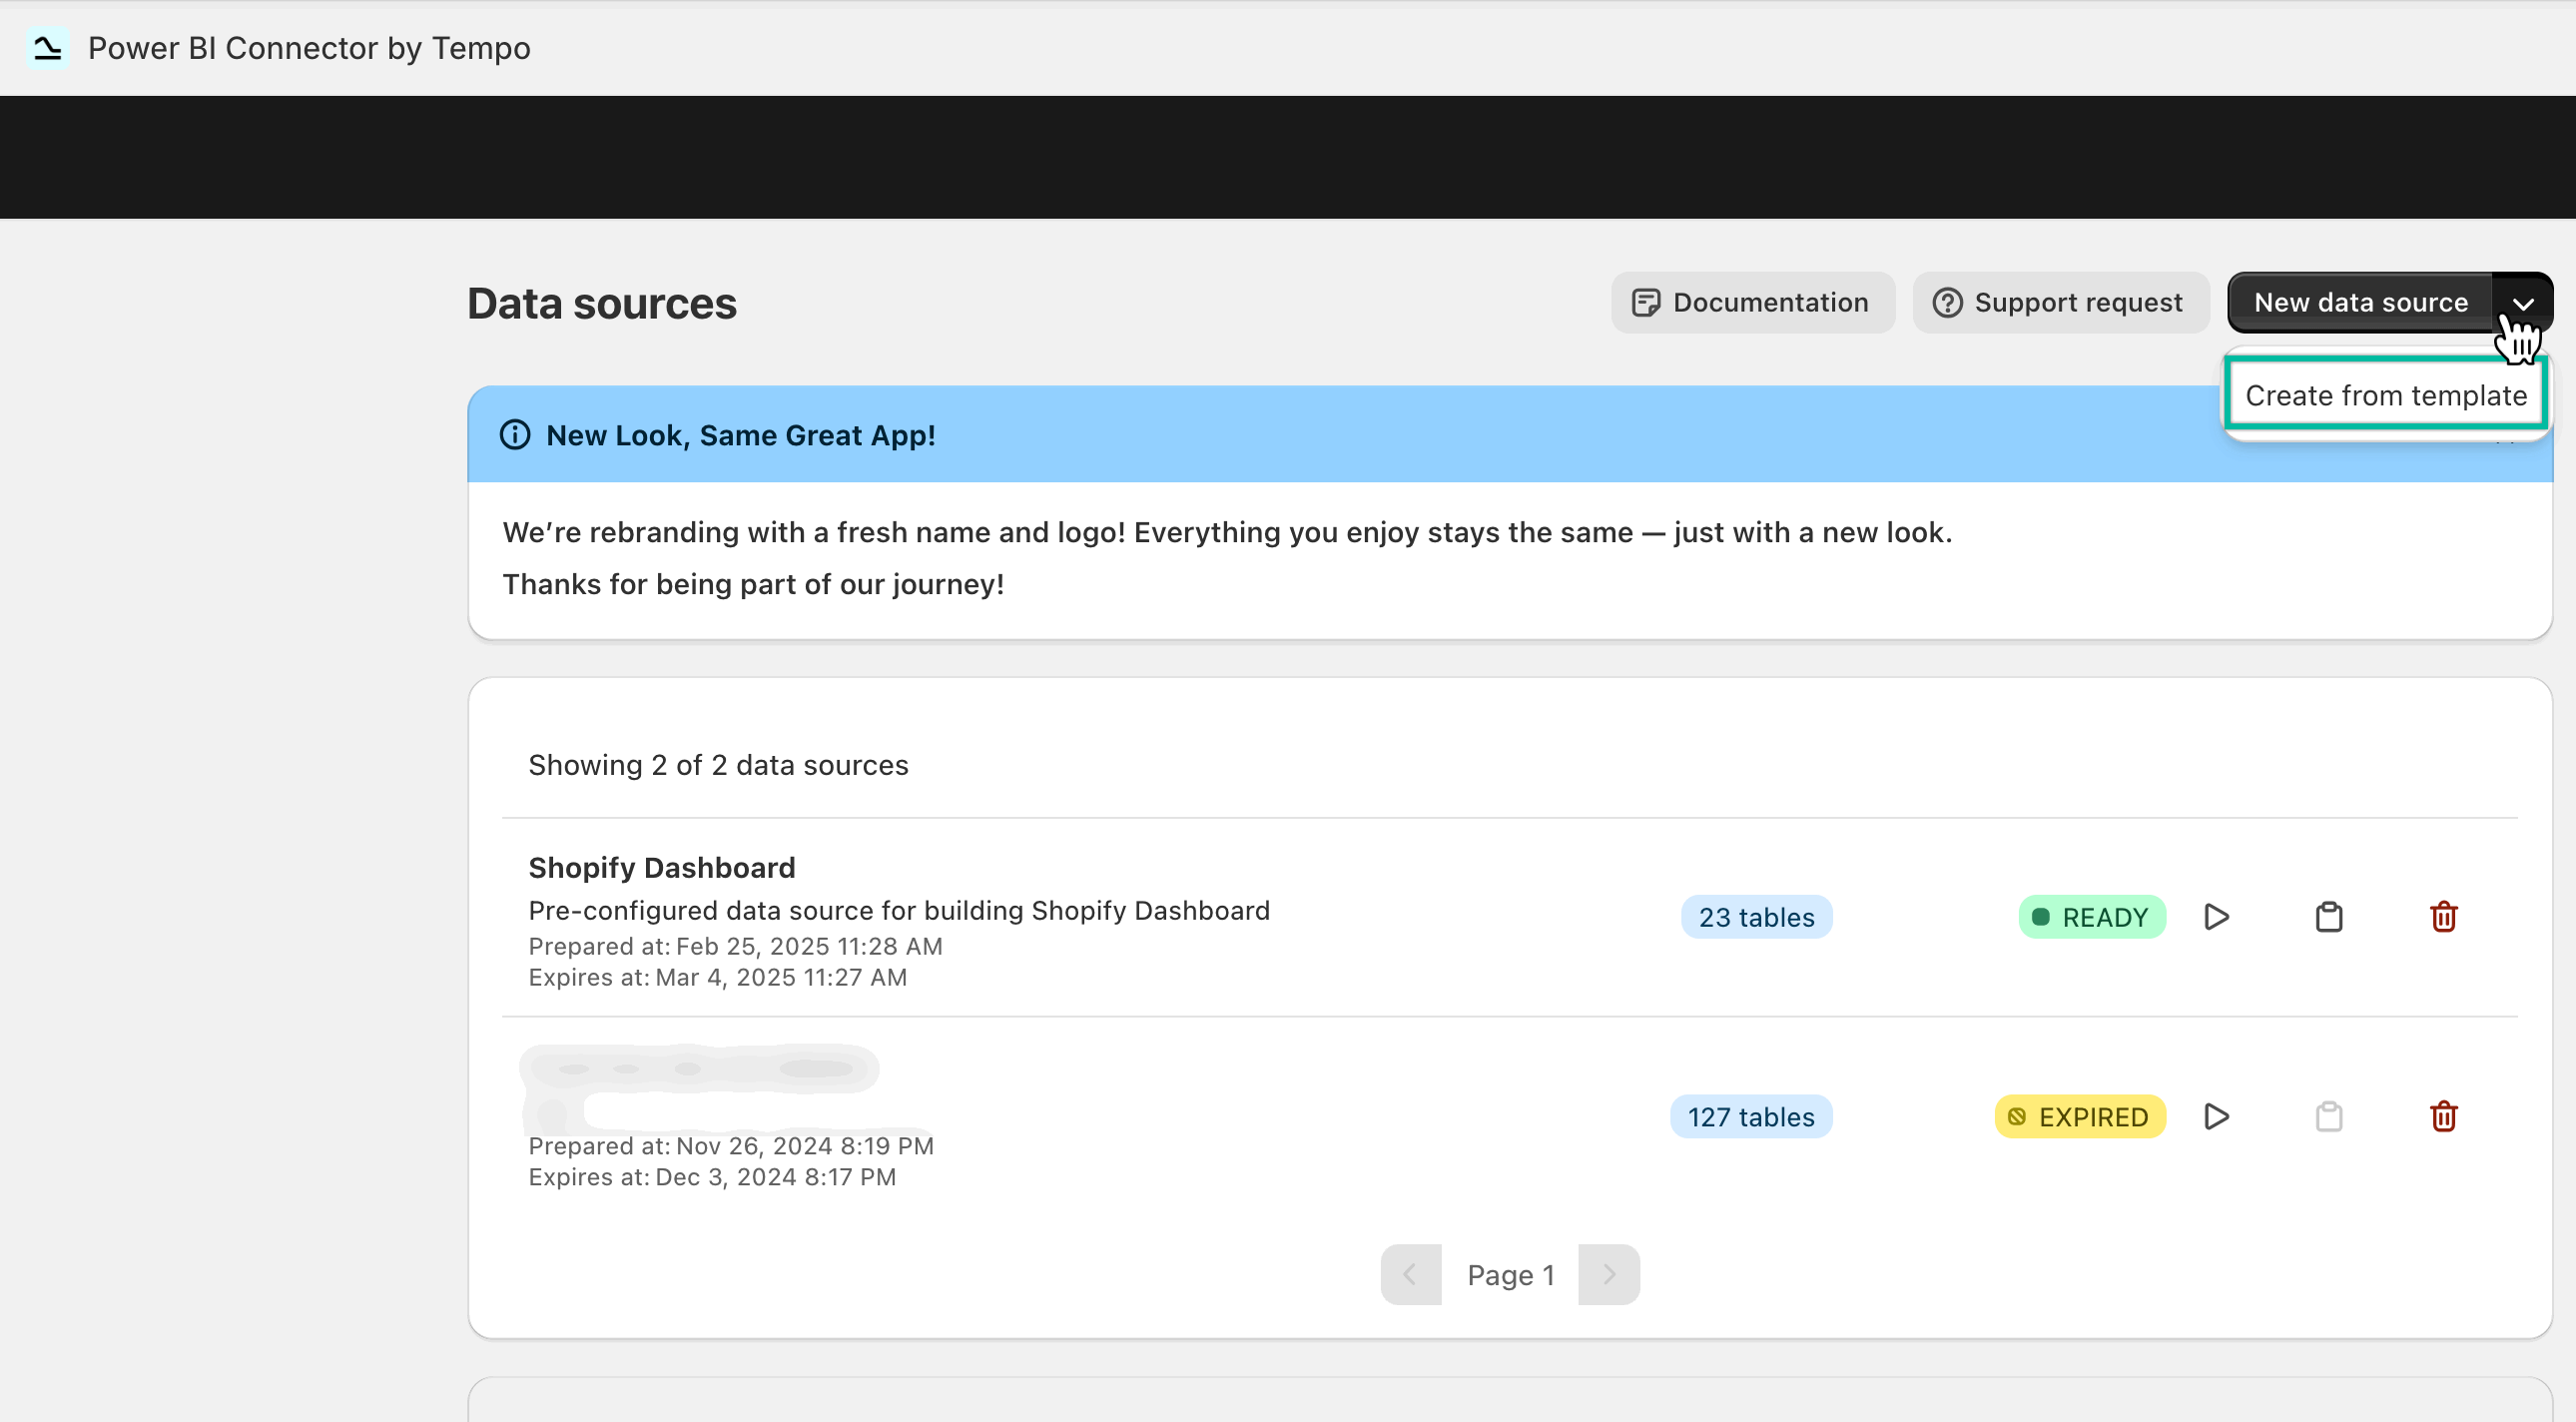
Task: Delete the Shopify Dashboard data source
Action: [x=2443, y=917]
